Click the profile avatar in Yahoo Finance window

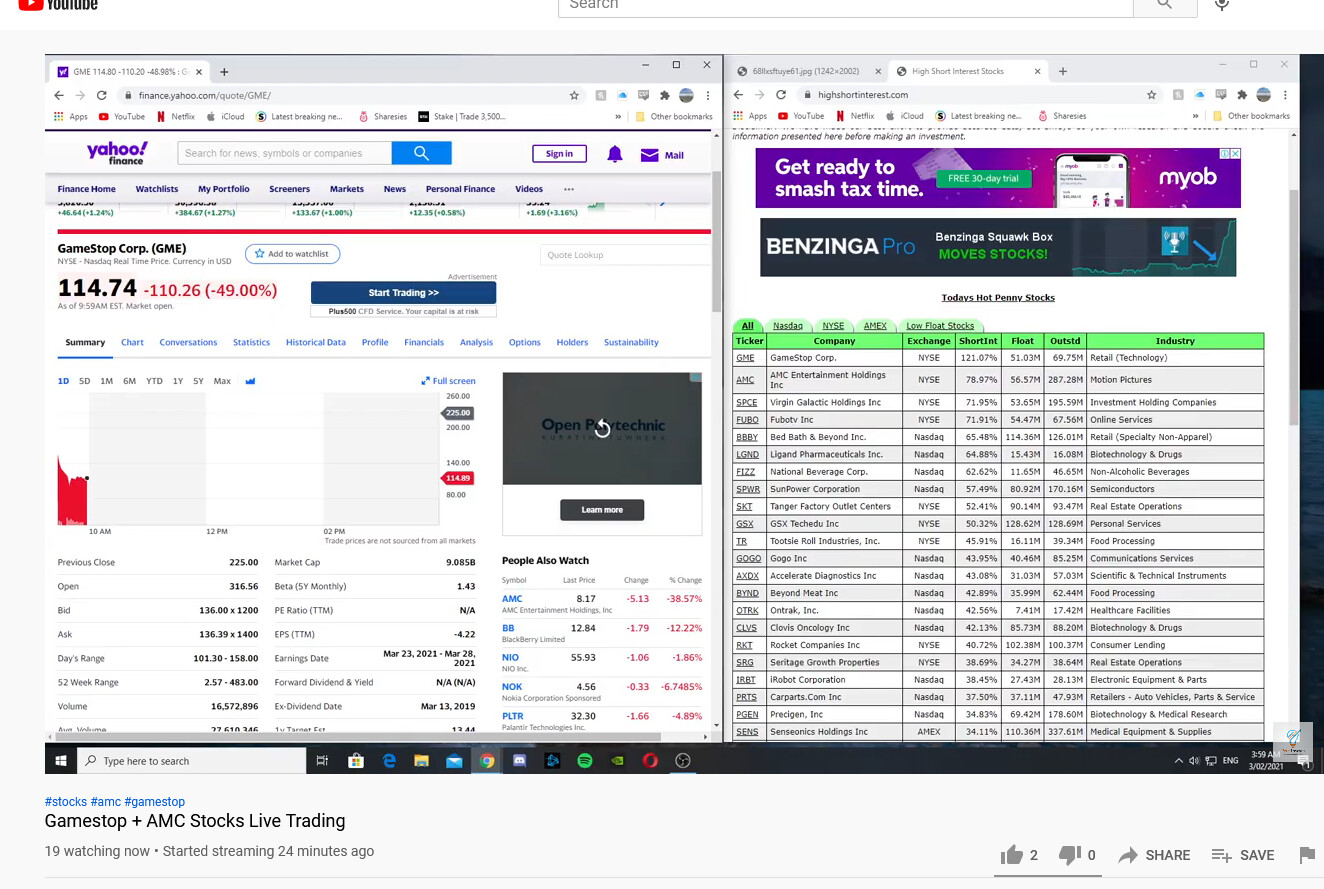pyautogui.click(x=686, y=95)
